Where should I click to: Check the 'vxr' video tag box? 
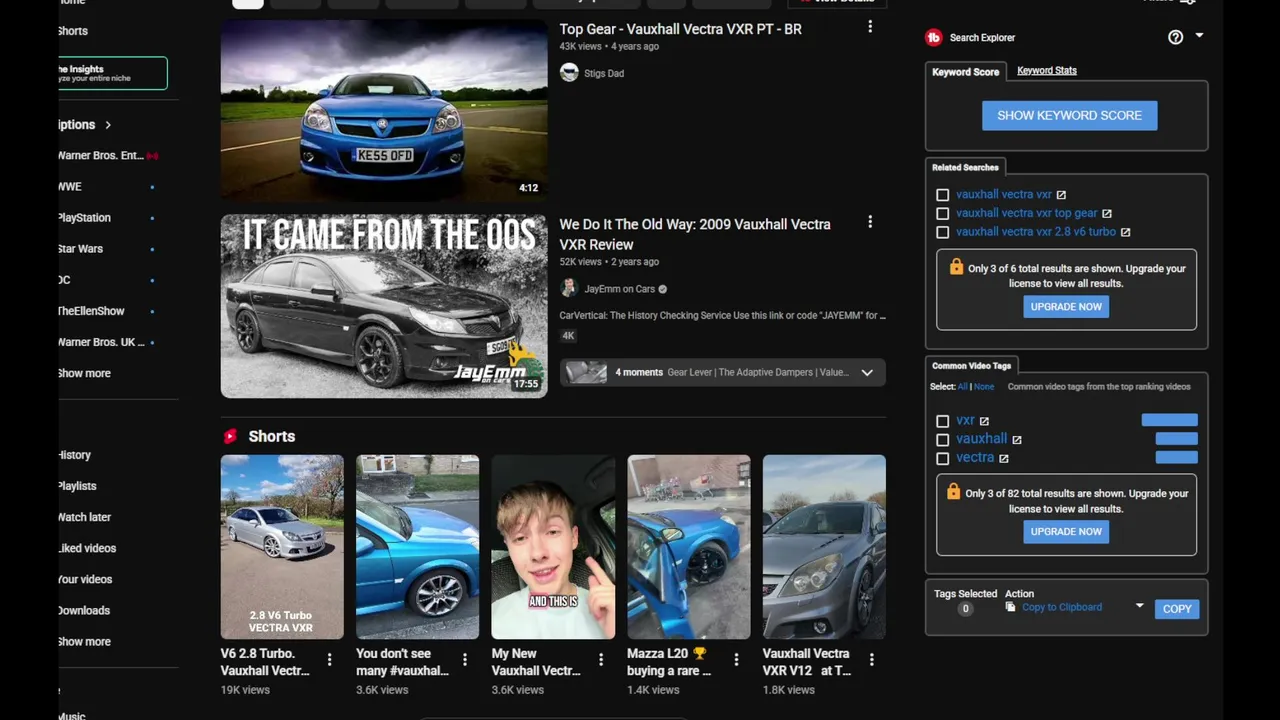point(942,421)
